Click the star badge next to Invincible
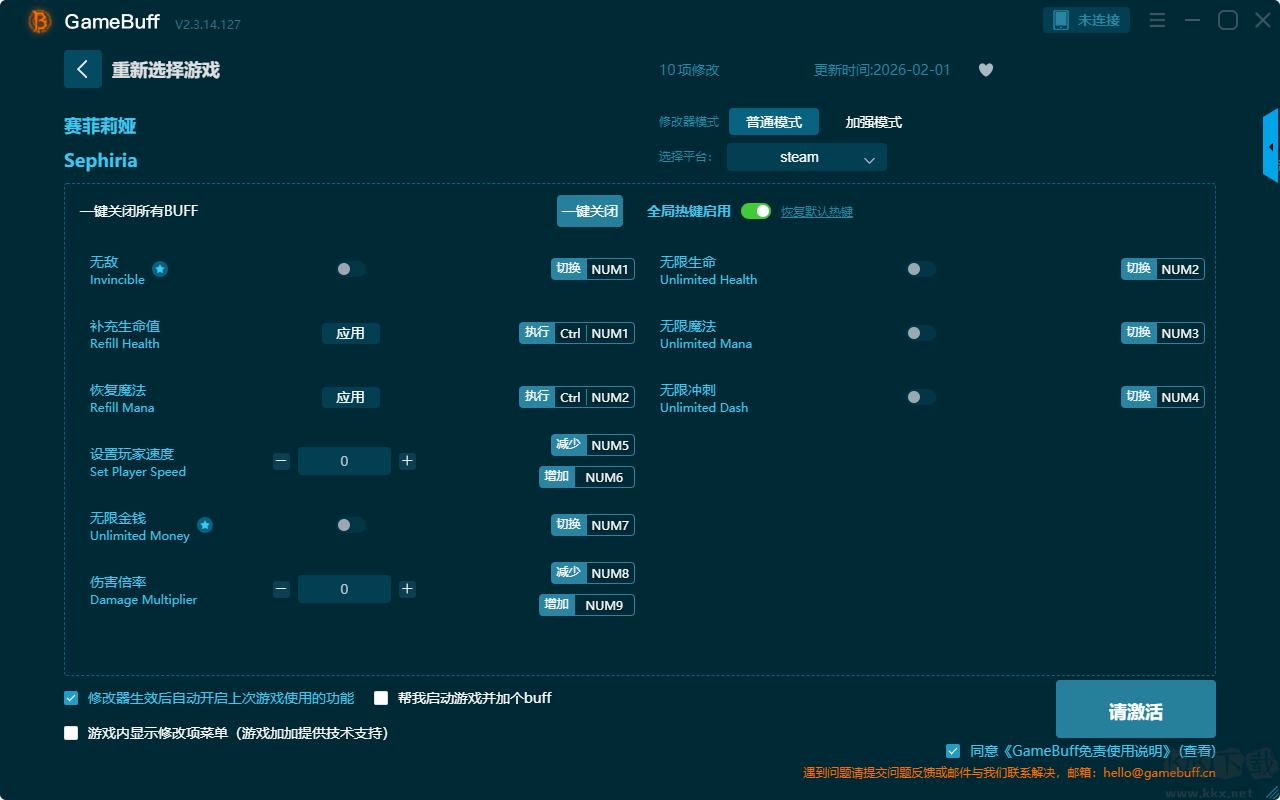Image resolution: width=1280 pixels, height=800 pixels. tap(160, 269)
